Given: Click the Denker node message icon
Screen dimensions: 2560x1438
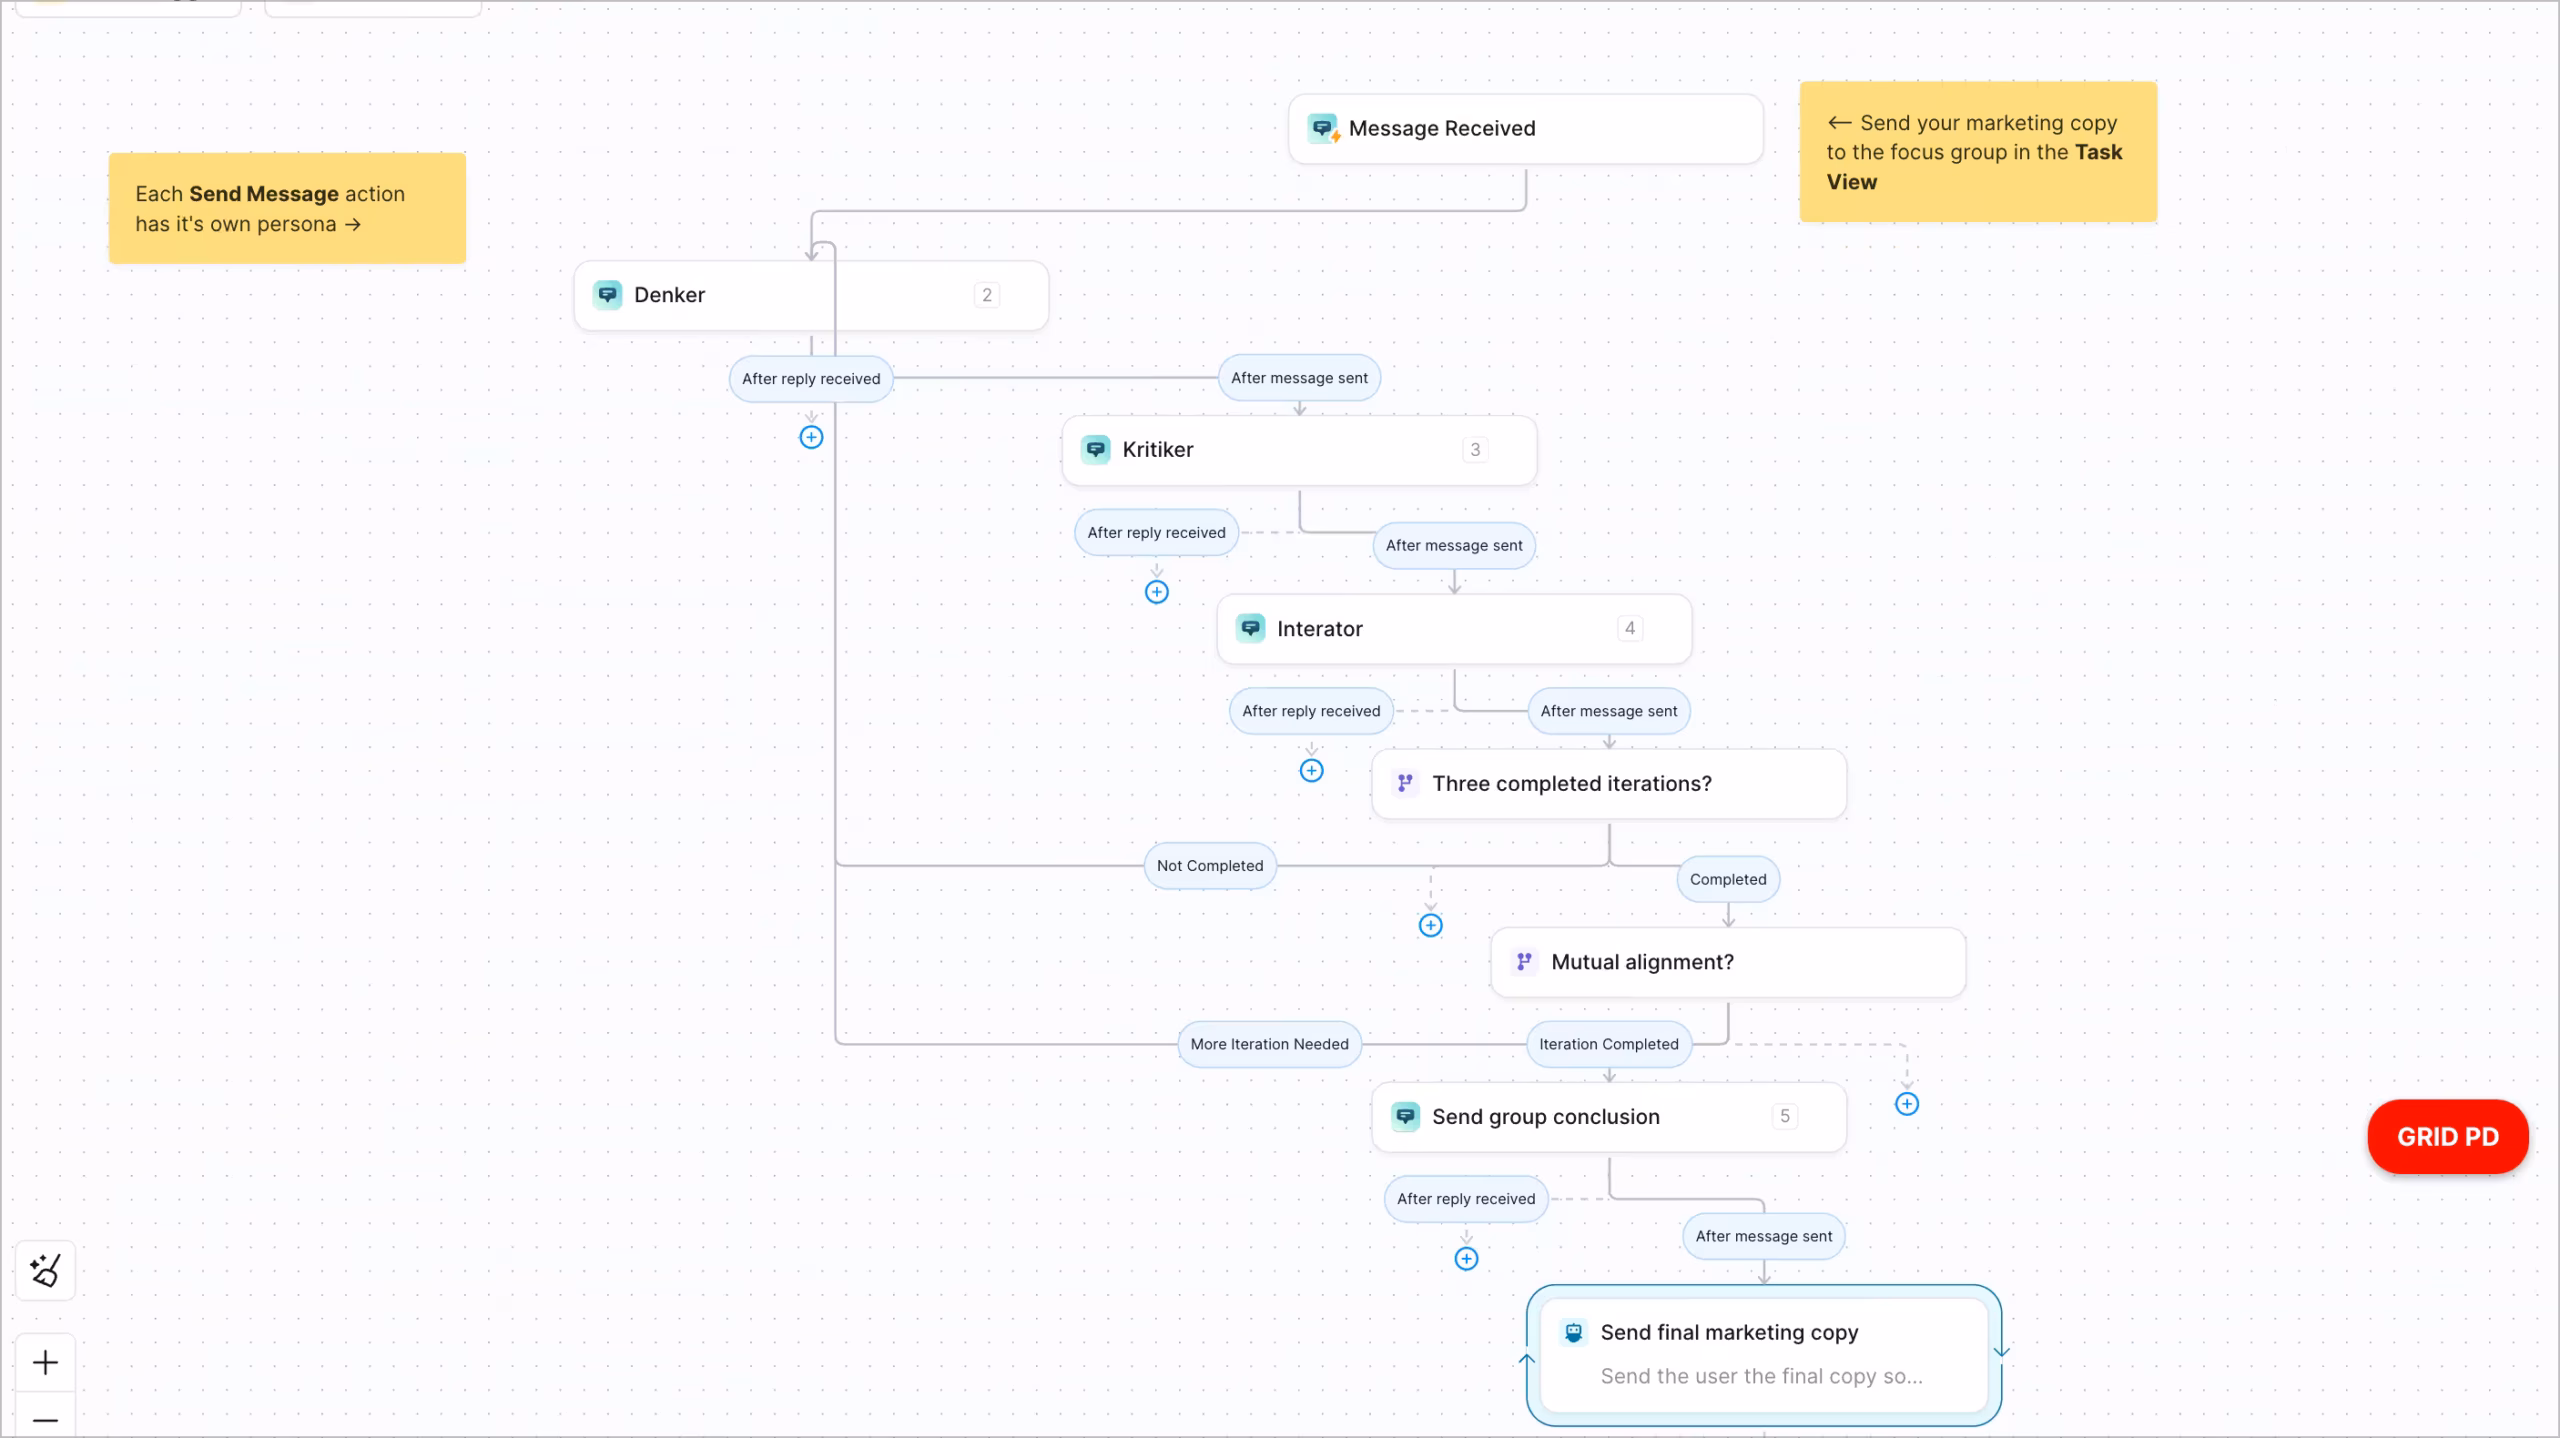Looking at the screenshot, I should pos(607,294).
